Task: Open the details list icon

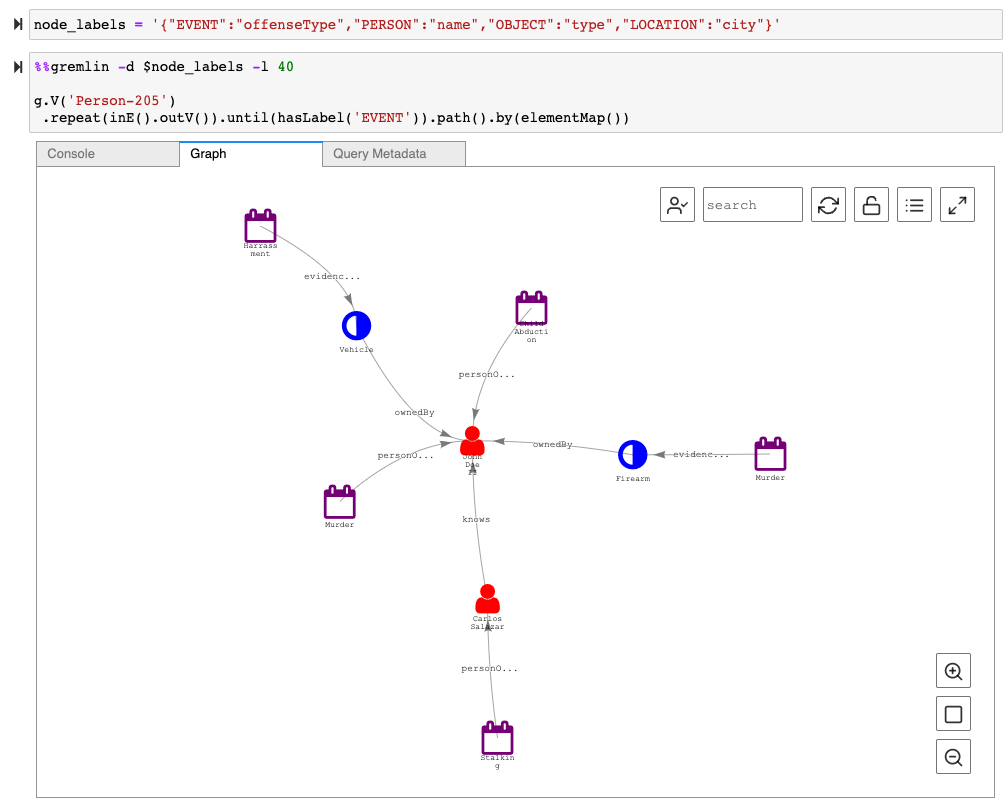Action: (914, 205)
